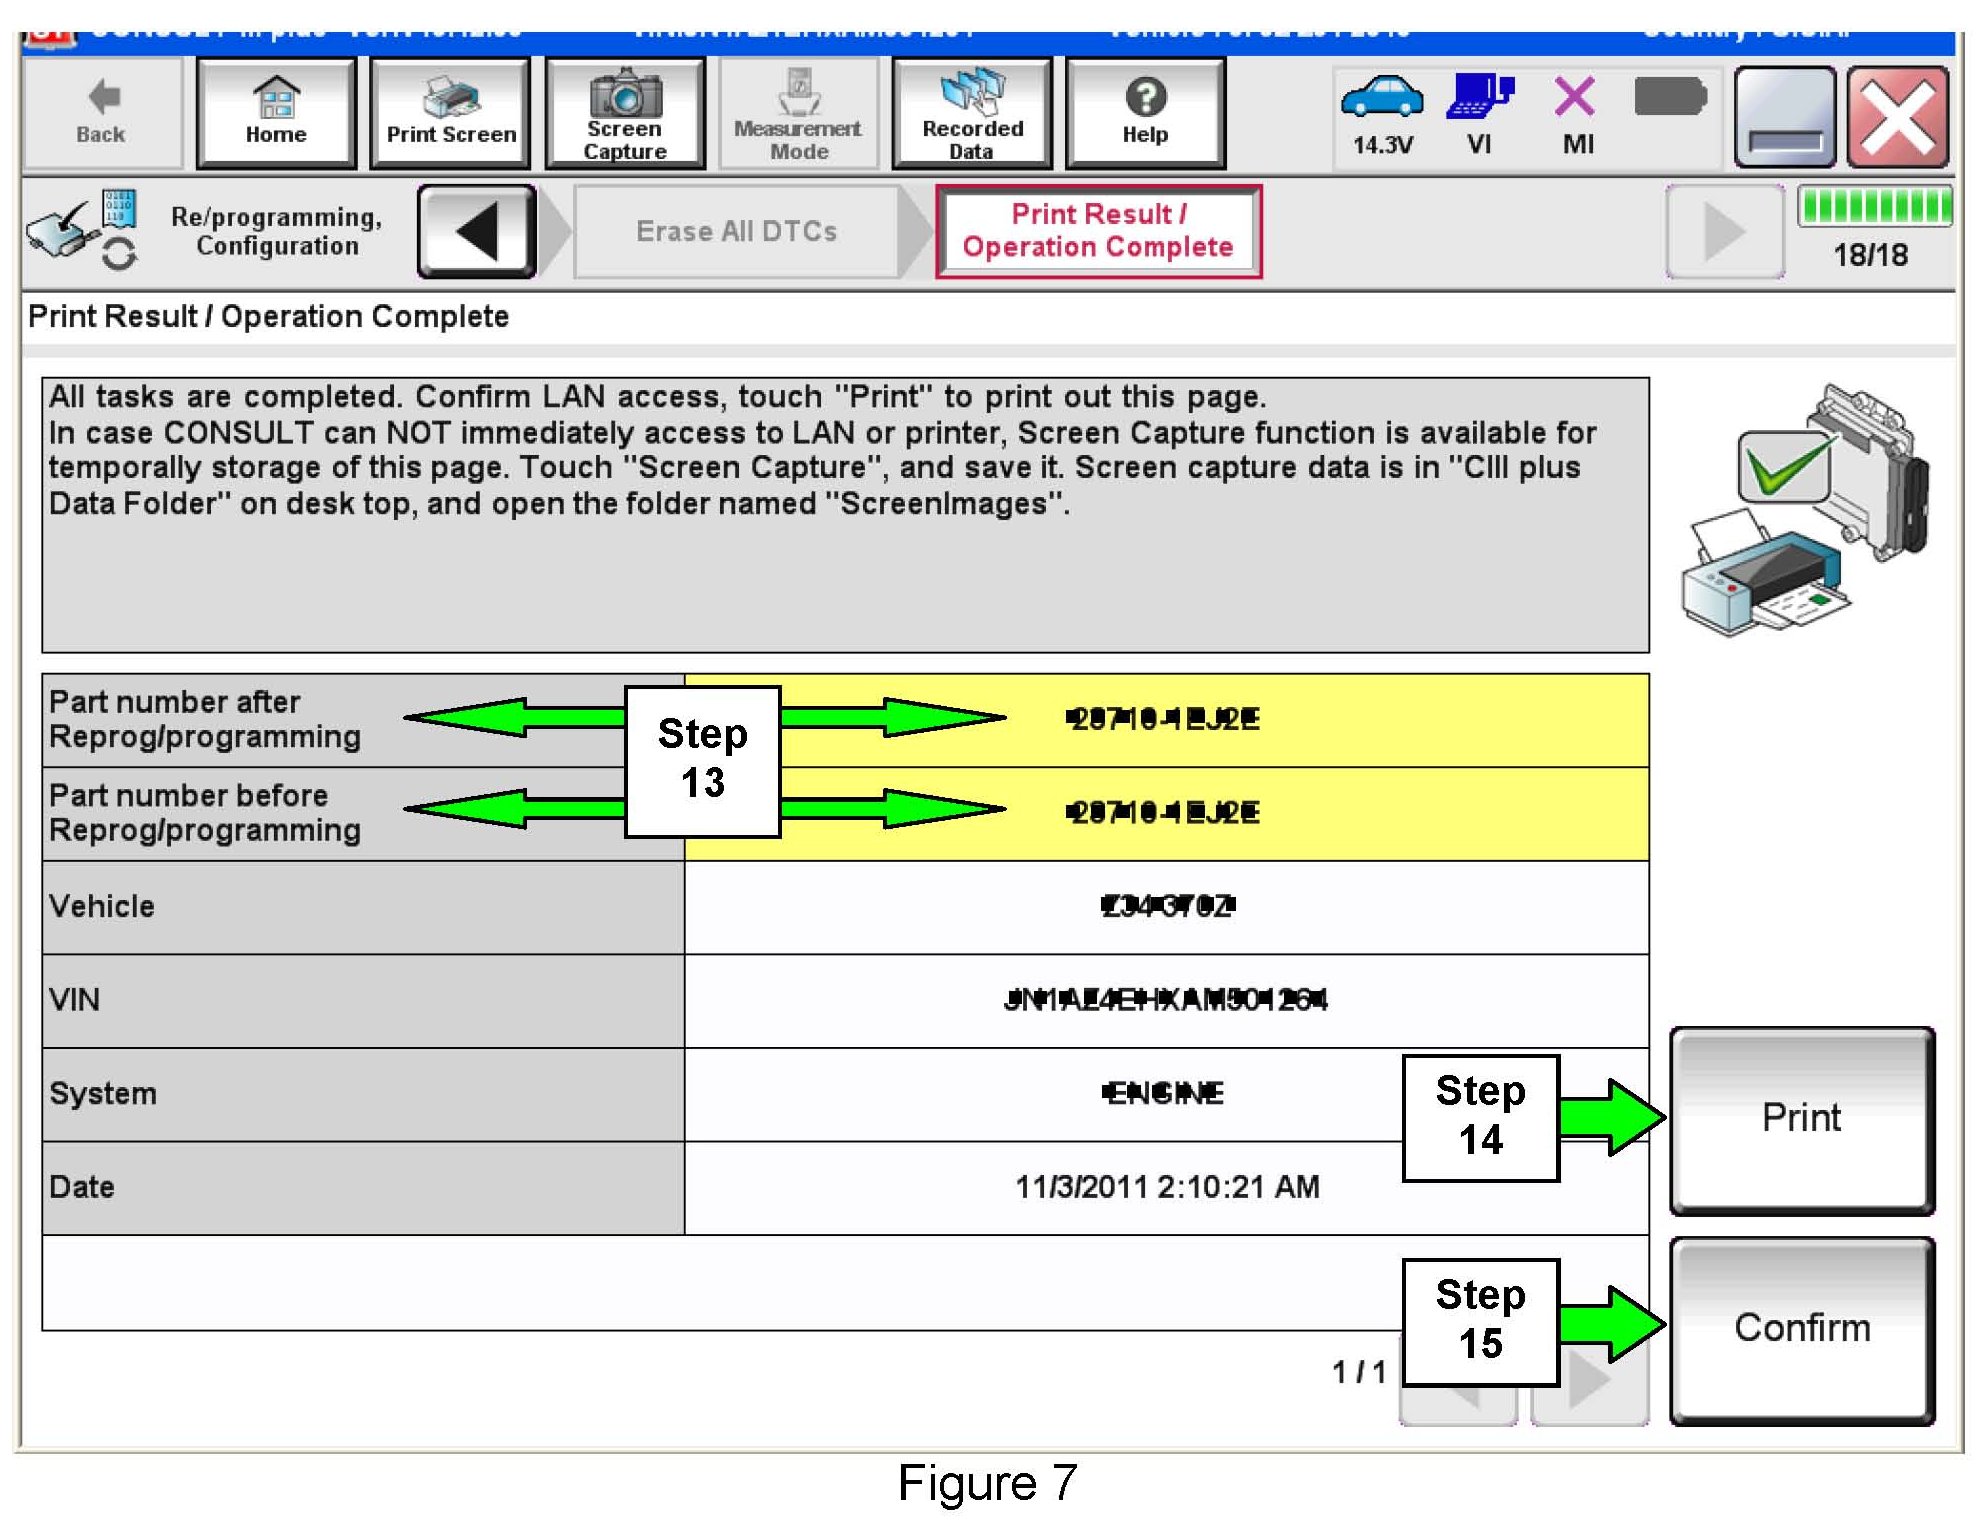Select Erase All DTCs step
This screenshot has height=1521, width=1985.
(736, 231)
